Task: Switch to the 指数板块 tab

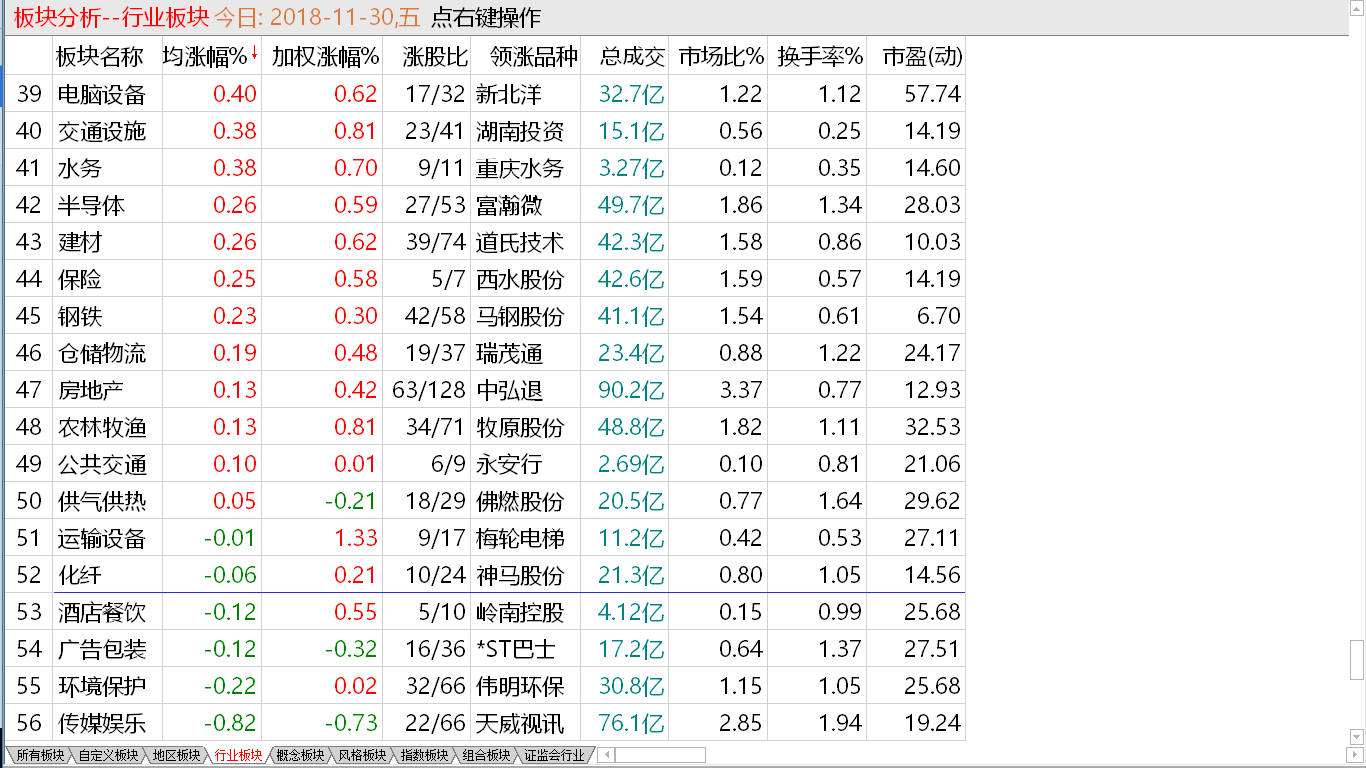Action: coord(424,756)
